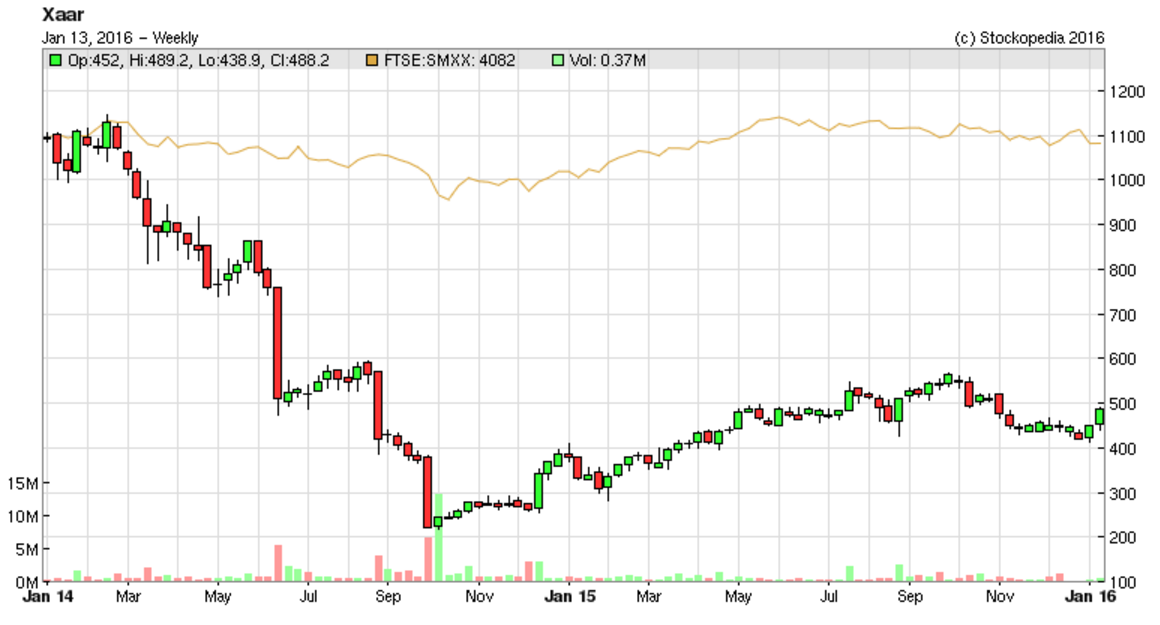Screen dimensions: 1160x625
Task: Click the 'Nov' date label before Jan 15
Action: pos(479,596)
